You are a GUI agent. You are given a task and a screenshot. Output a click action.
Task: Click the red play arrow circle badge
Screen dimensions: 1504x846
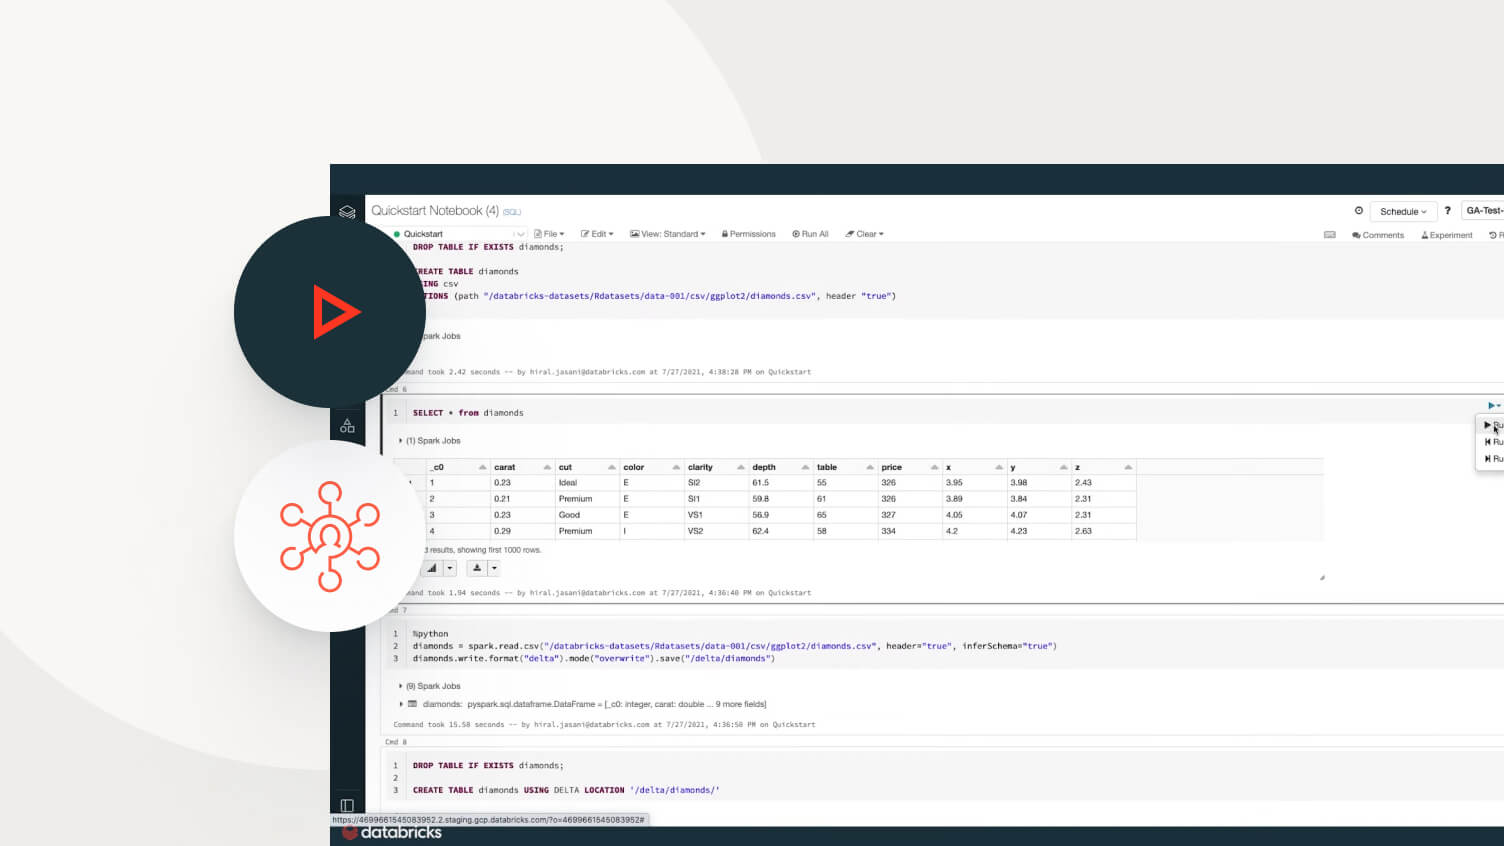click(330, 312)
